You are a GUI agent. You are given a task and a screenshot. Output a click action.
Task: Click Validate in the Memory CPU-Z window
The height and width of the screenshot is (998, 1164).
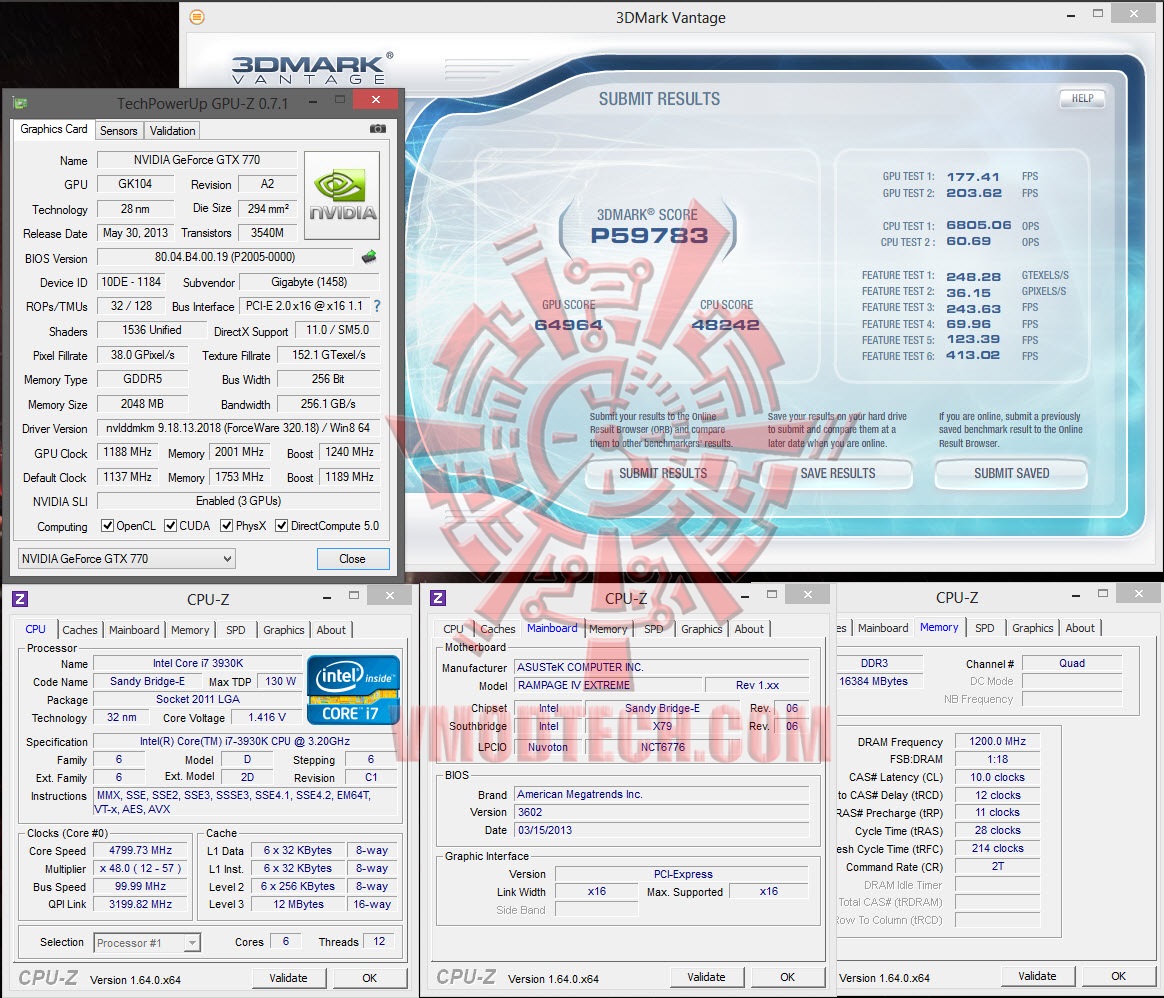[x=1037, y=976]
